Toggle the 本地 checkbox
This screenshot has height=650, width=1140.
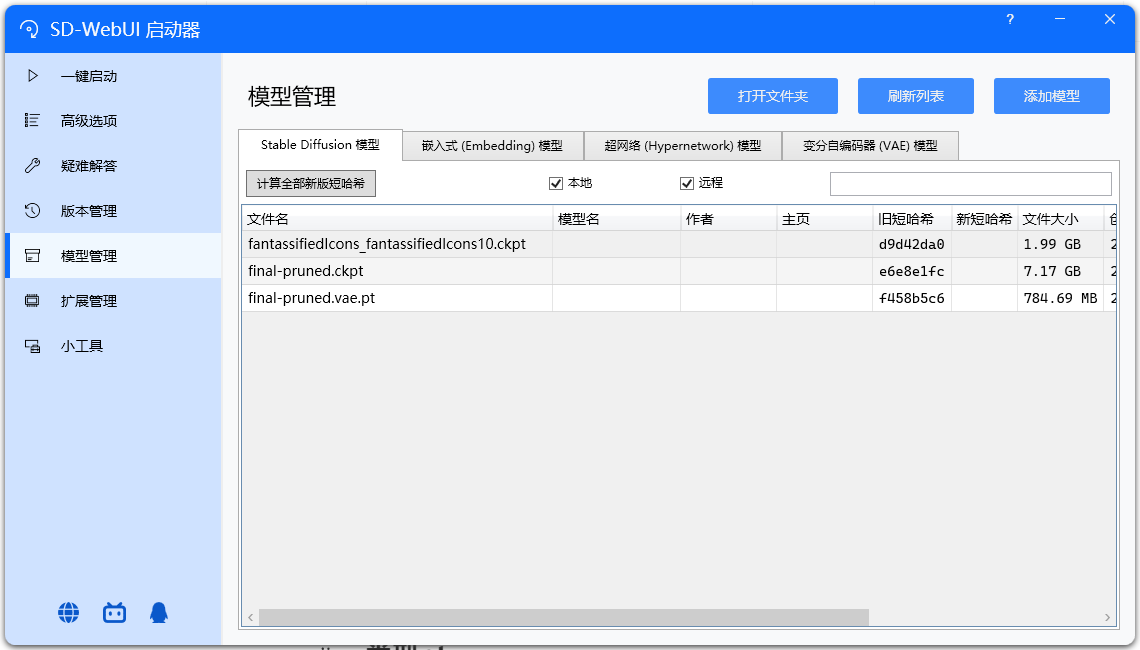pos(556,183)
